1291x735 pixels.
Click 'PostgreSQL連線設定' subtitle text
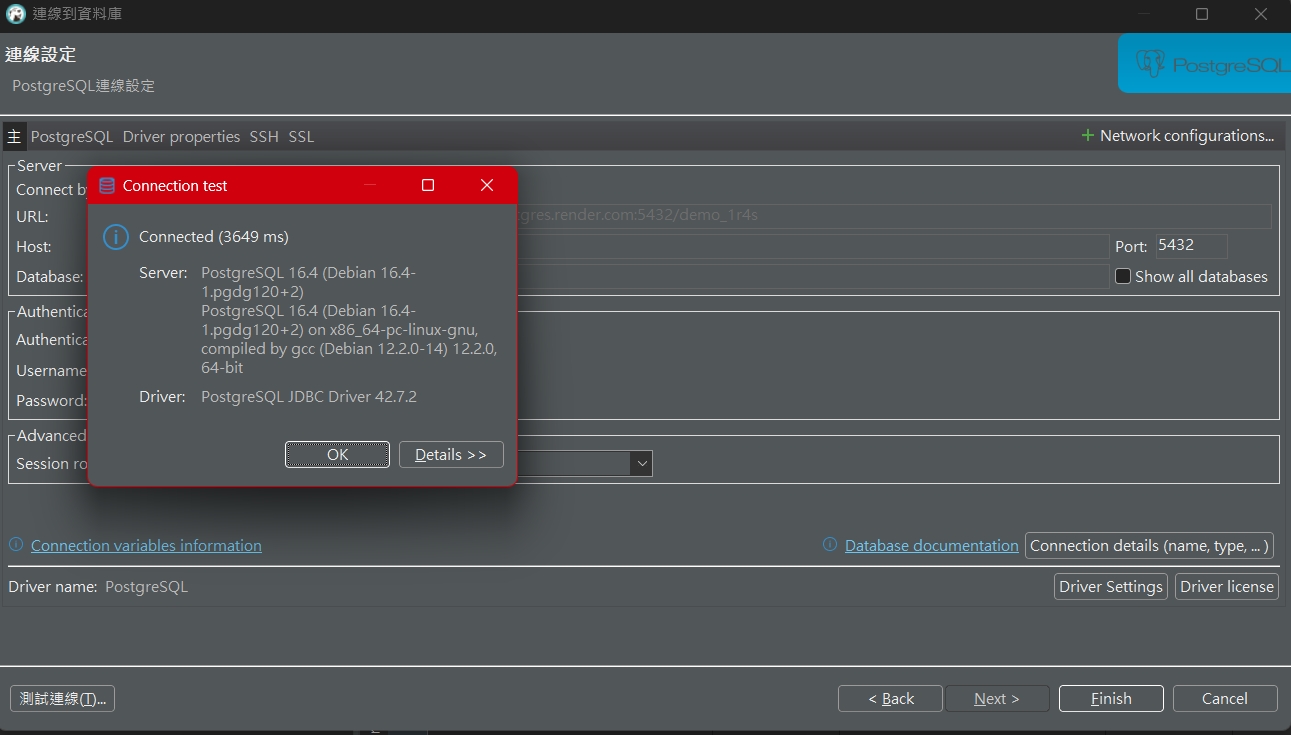click(84, 86)
